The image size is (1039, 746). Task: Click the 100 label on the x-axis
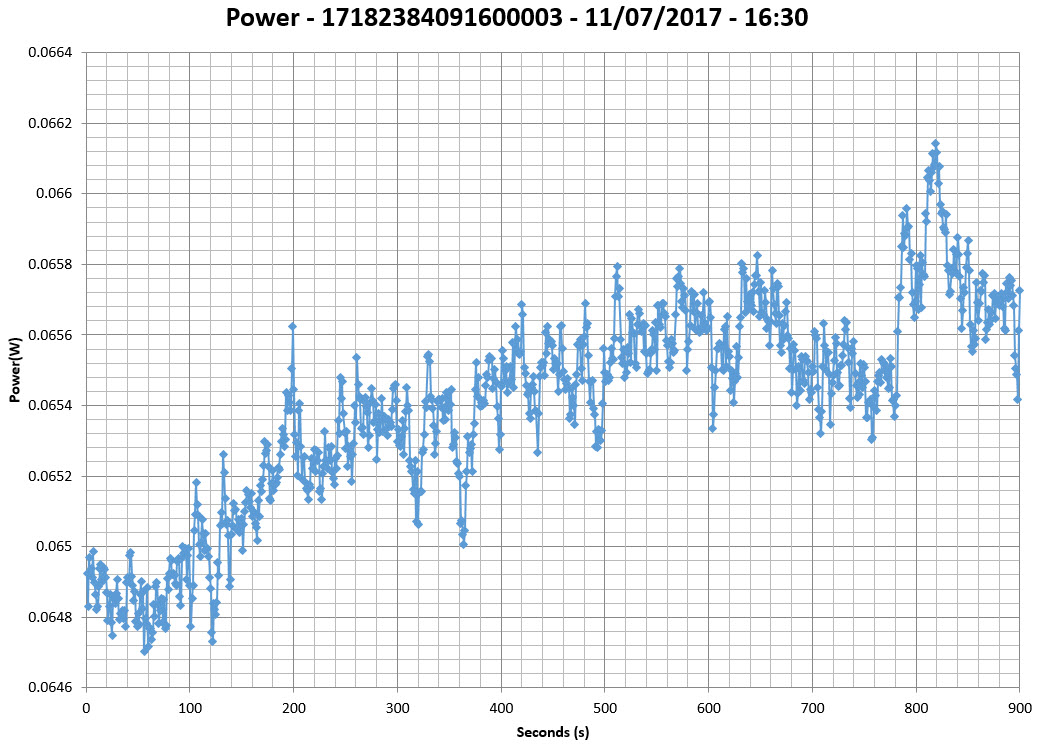[x=190, y=707]
